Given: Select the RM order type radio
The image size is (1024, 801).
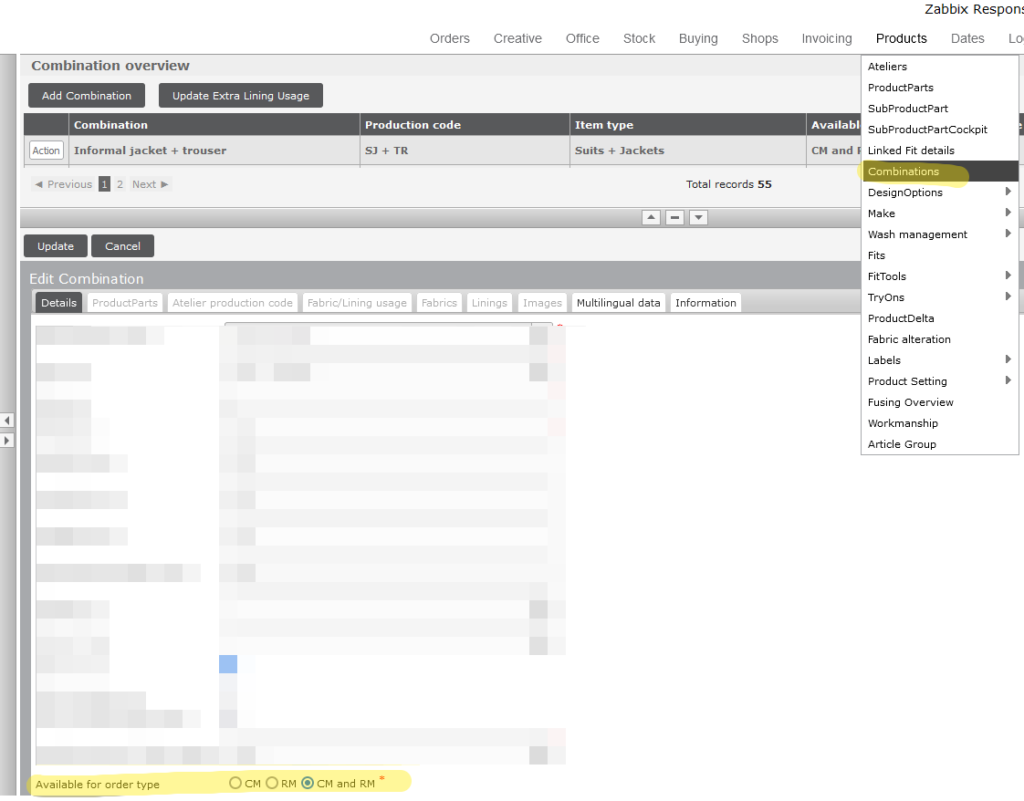Looking at the screenshot, I should tap(271, 783).
